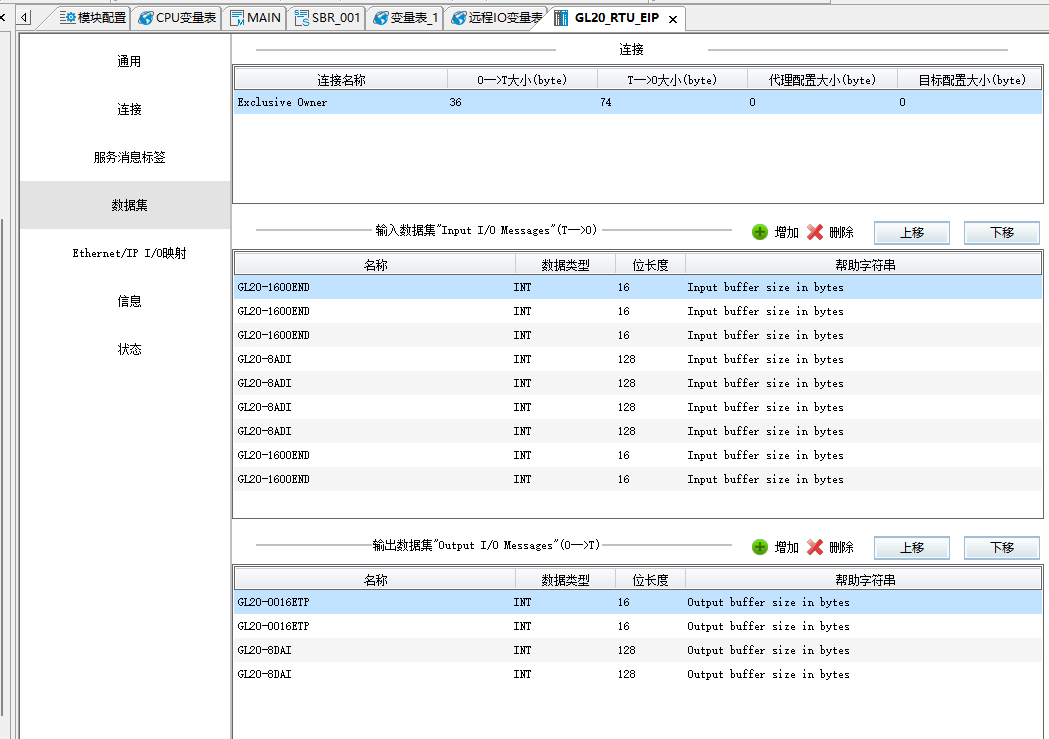The width and height of the screenshot is (1049, 739).
Task: Click red delete icon for input dataset
Action: tap(815, 232)
